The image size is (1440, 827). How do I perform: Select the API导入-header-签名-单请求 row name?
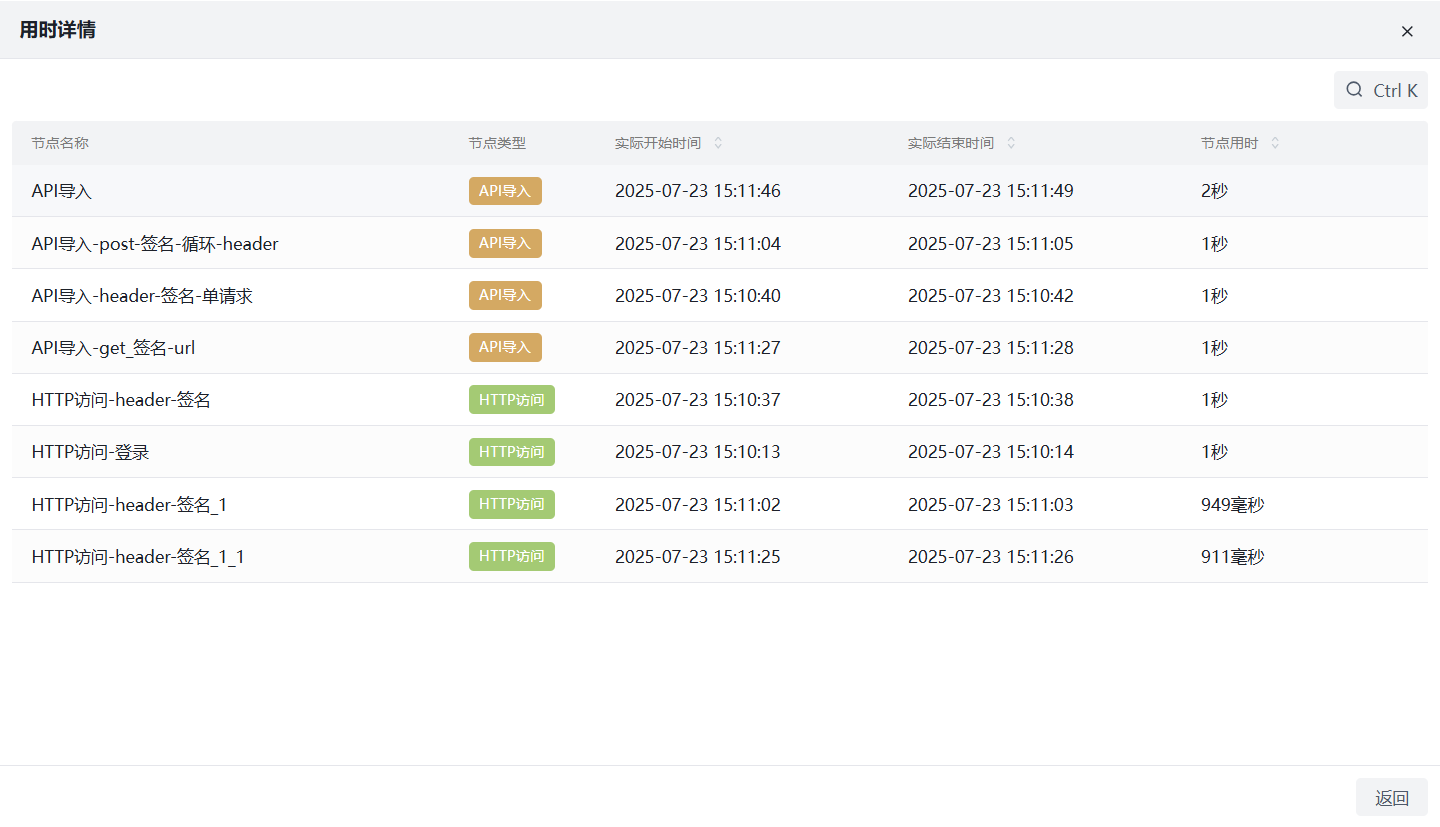click(142, 296)
